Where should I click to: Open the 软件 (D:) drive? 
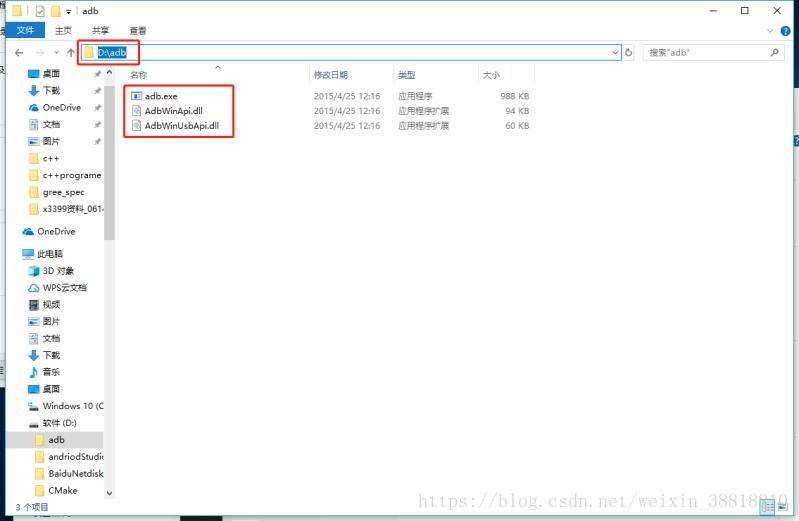59,423
